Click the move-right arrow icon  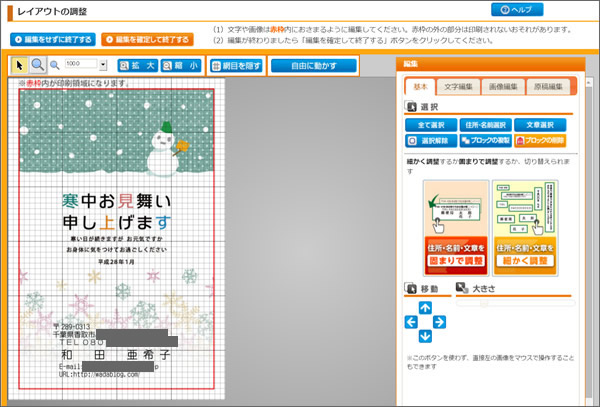(x=439, y=322)
